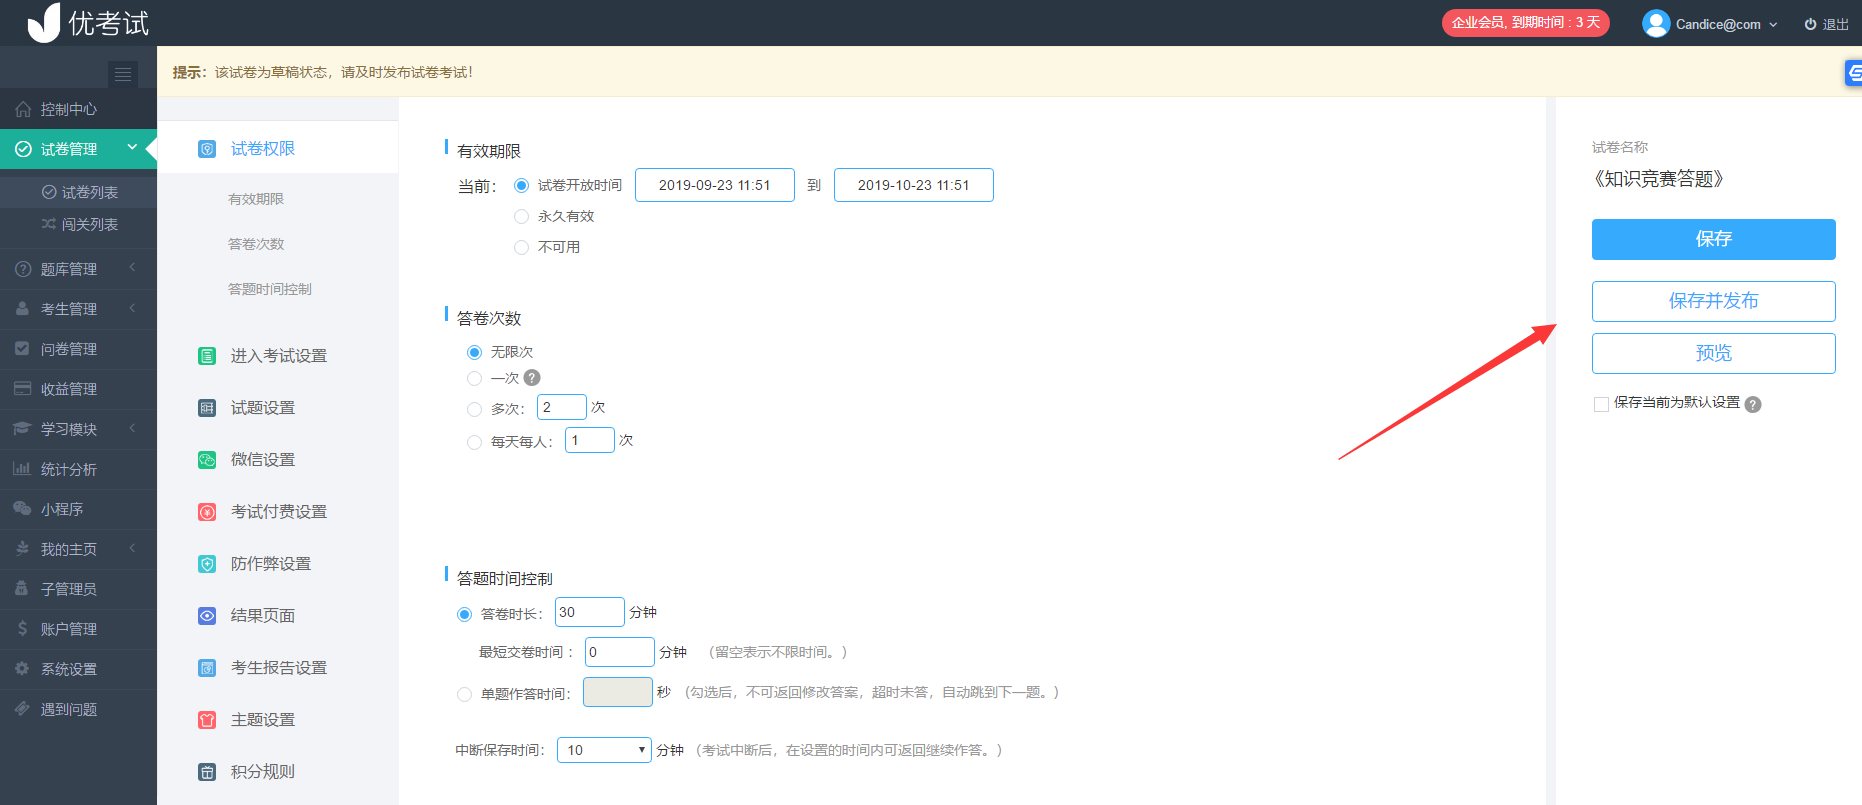
Task: Jump to 答题时间控制 section
Action: pos(270,289)
